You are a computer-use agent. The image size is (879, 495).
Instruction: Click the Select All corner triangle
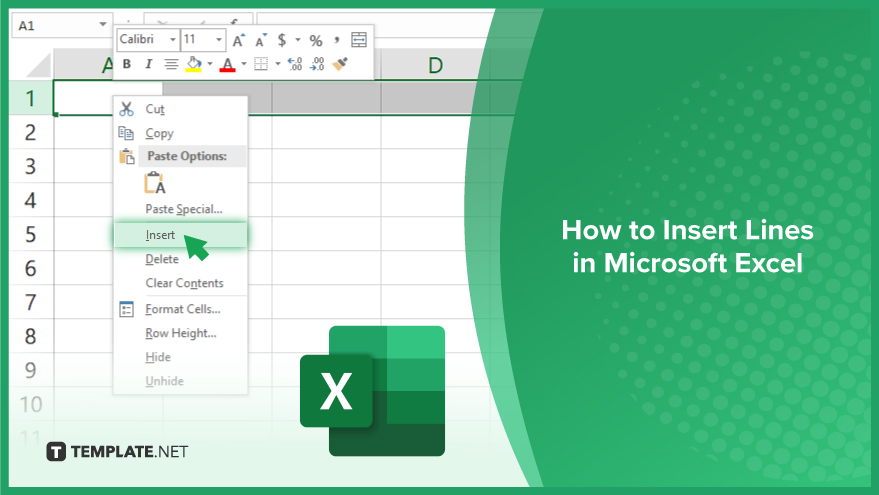[x=38, y=66]
